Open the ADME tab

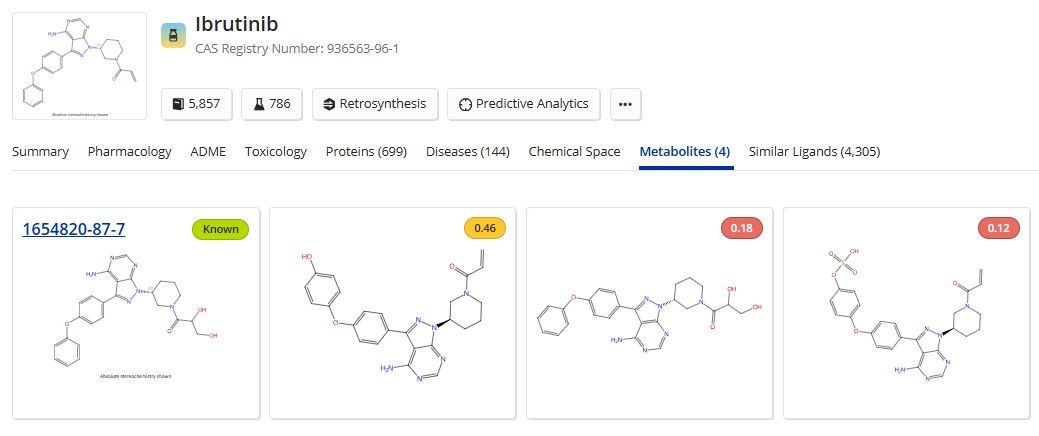(x=208, y=152)
